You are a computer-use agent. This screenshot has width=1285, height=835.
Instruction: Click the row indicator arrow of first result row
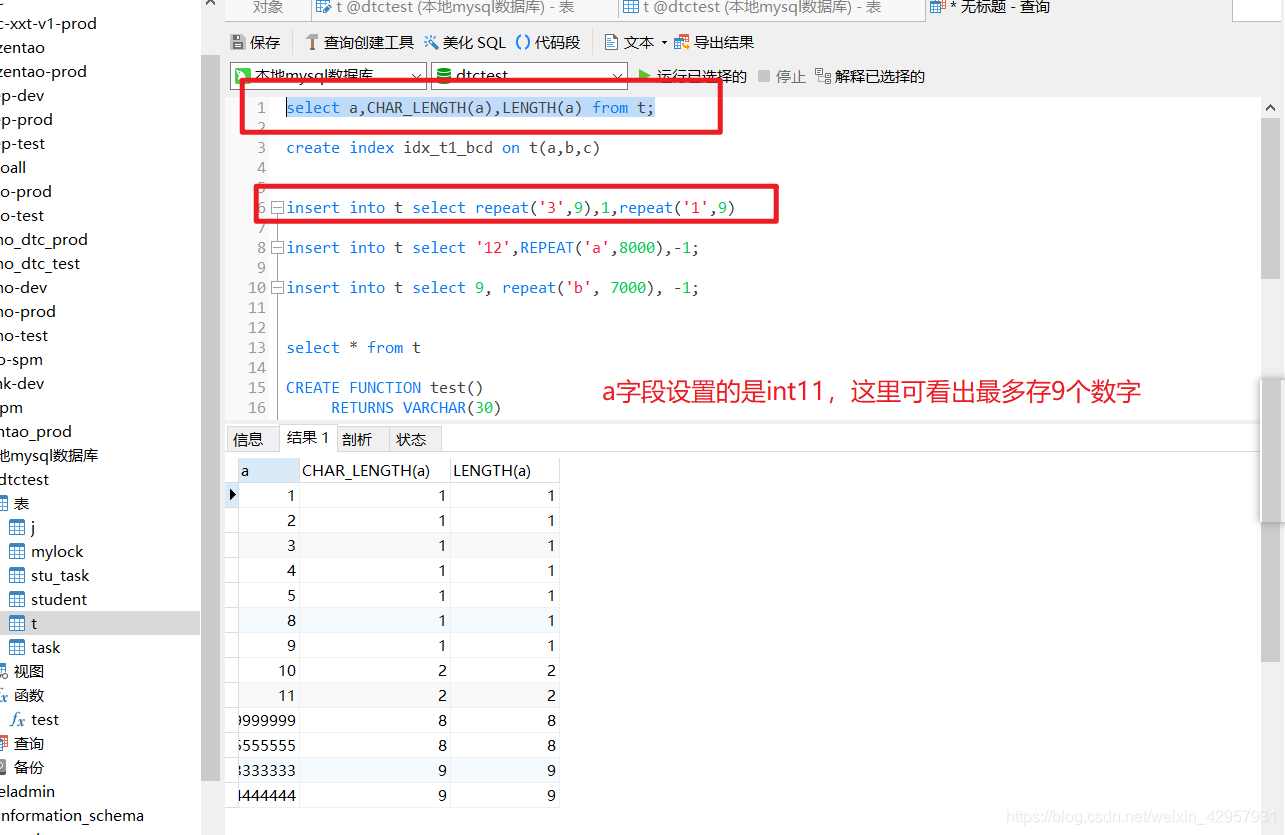click(232, 495)
